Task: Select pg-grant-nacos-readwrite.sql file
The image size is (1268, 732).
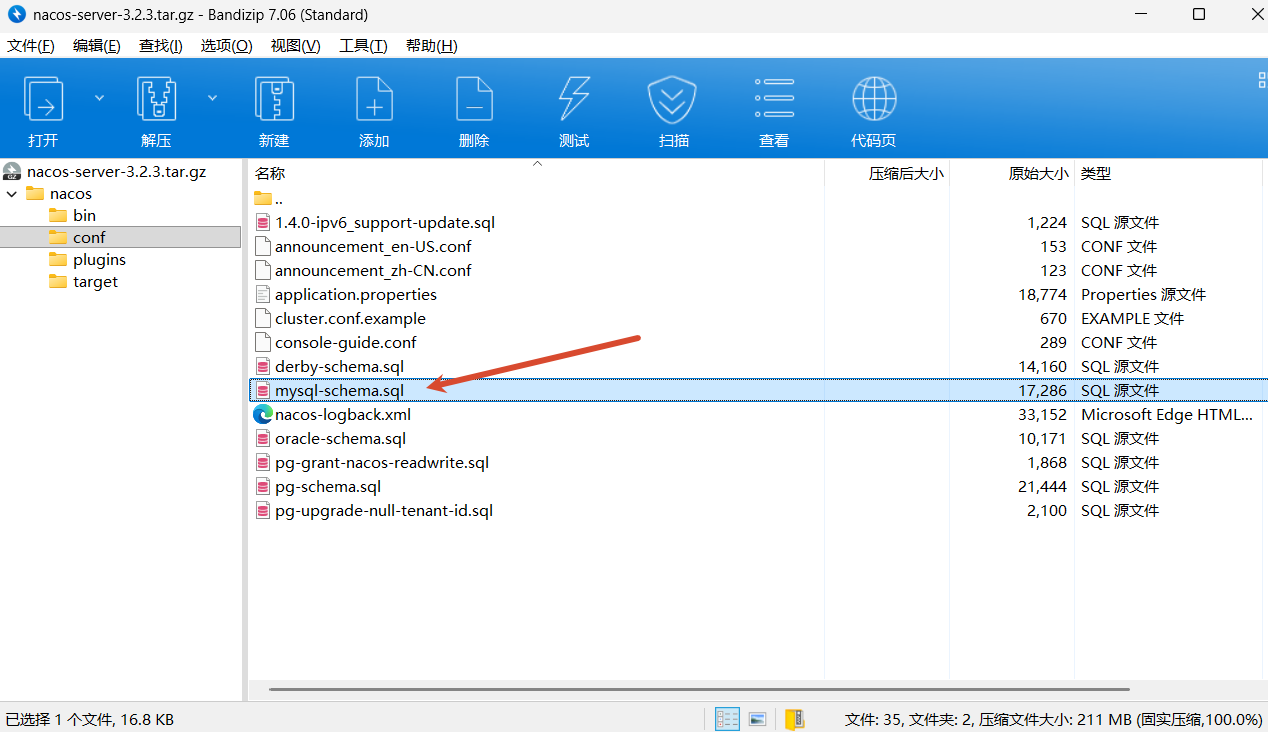Action: [381, 462]
